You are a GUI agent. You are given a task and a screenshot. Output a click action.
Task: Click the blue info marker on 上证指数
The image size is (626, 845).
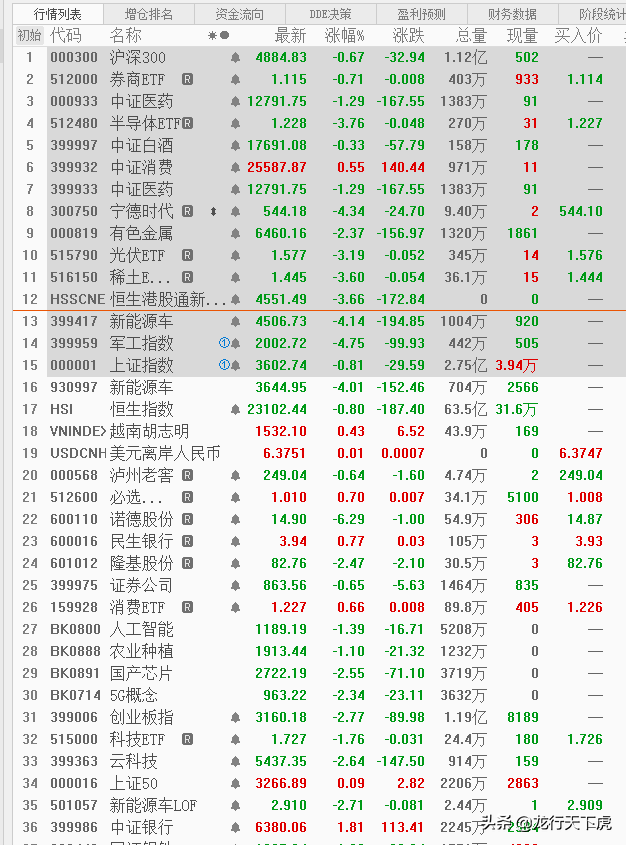(x=224, y=365)
